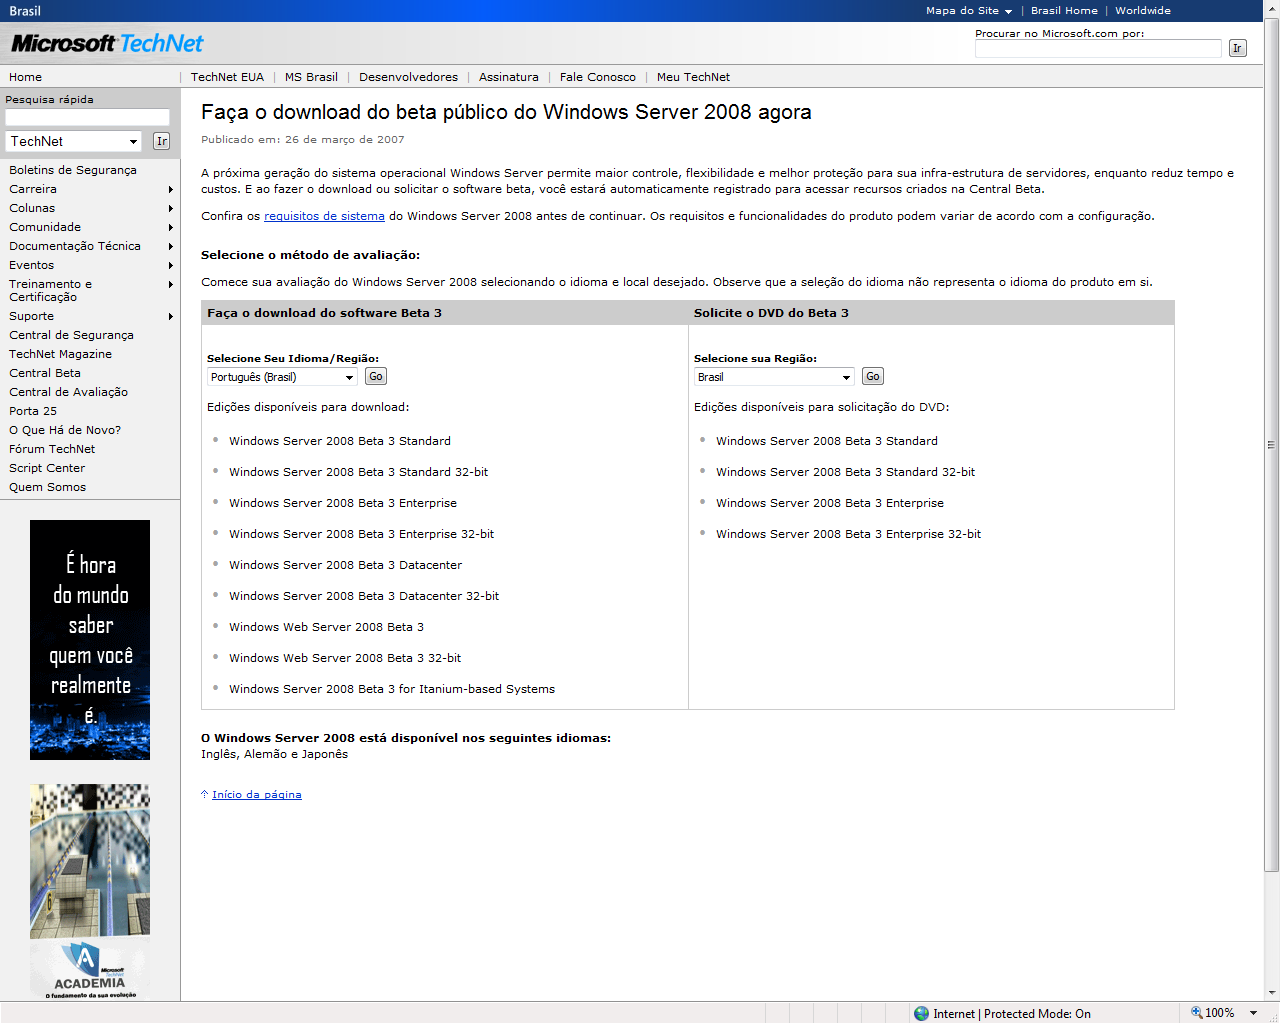Click the Academia banner image

(90, 891)
